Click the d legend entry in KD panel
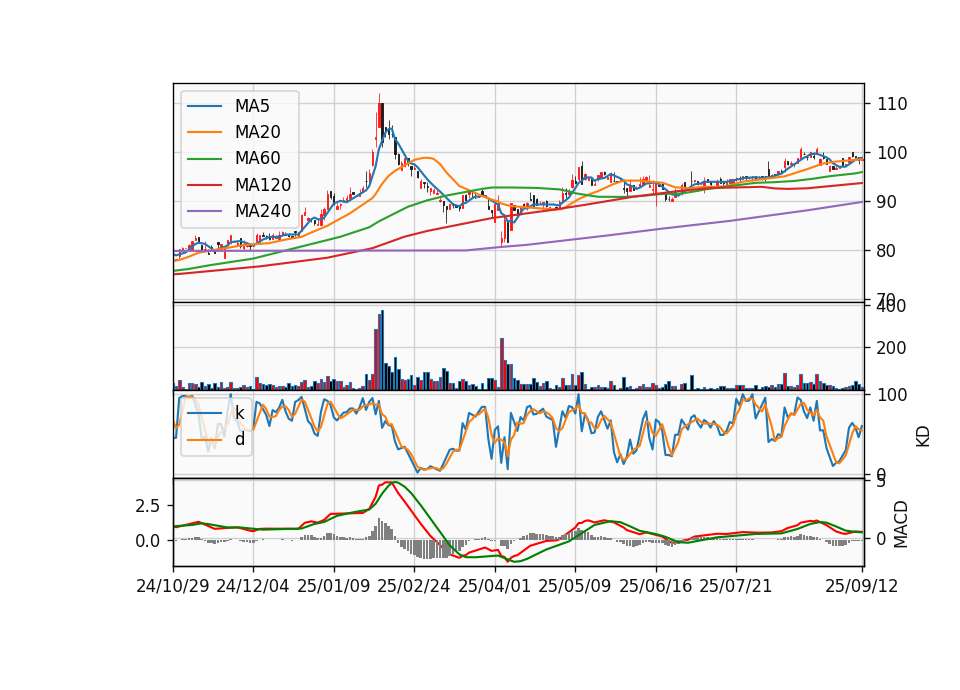Viewport: 960px width, 690px height. click(239, 439)
